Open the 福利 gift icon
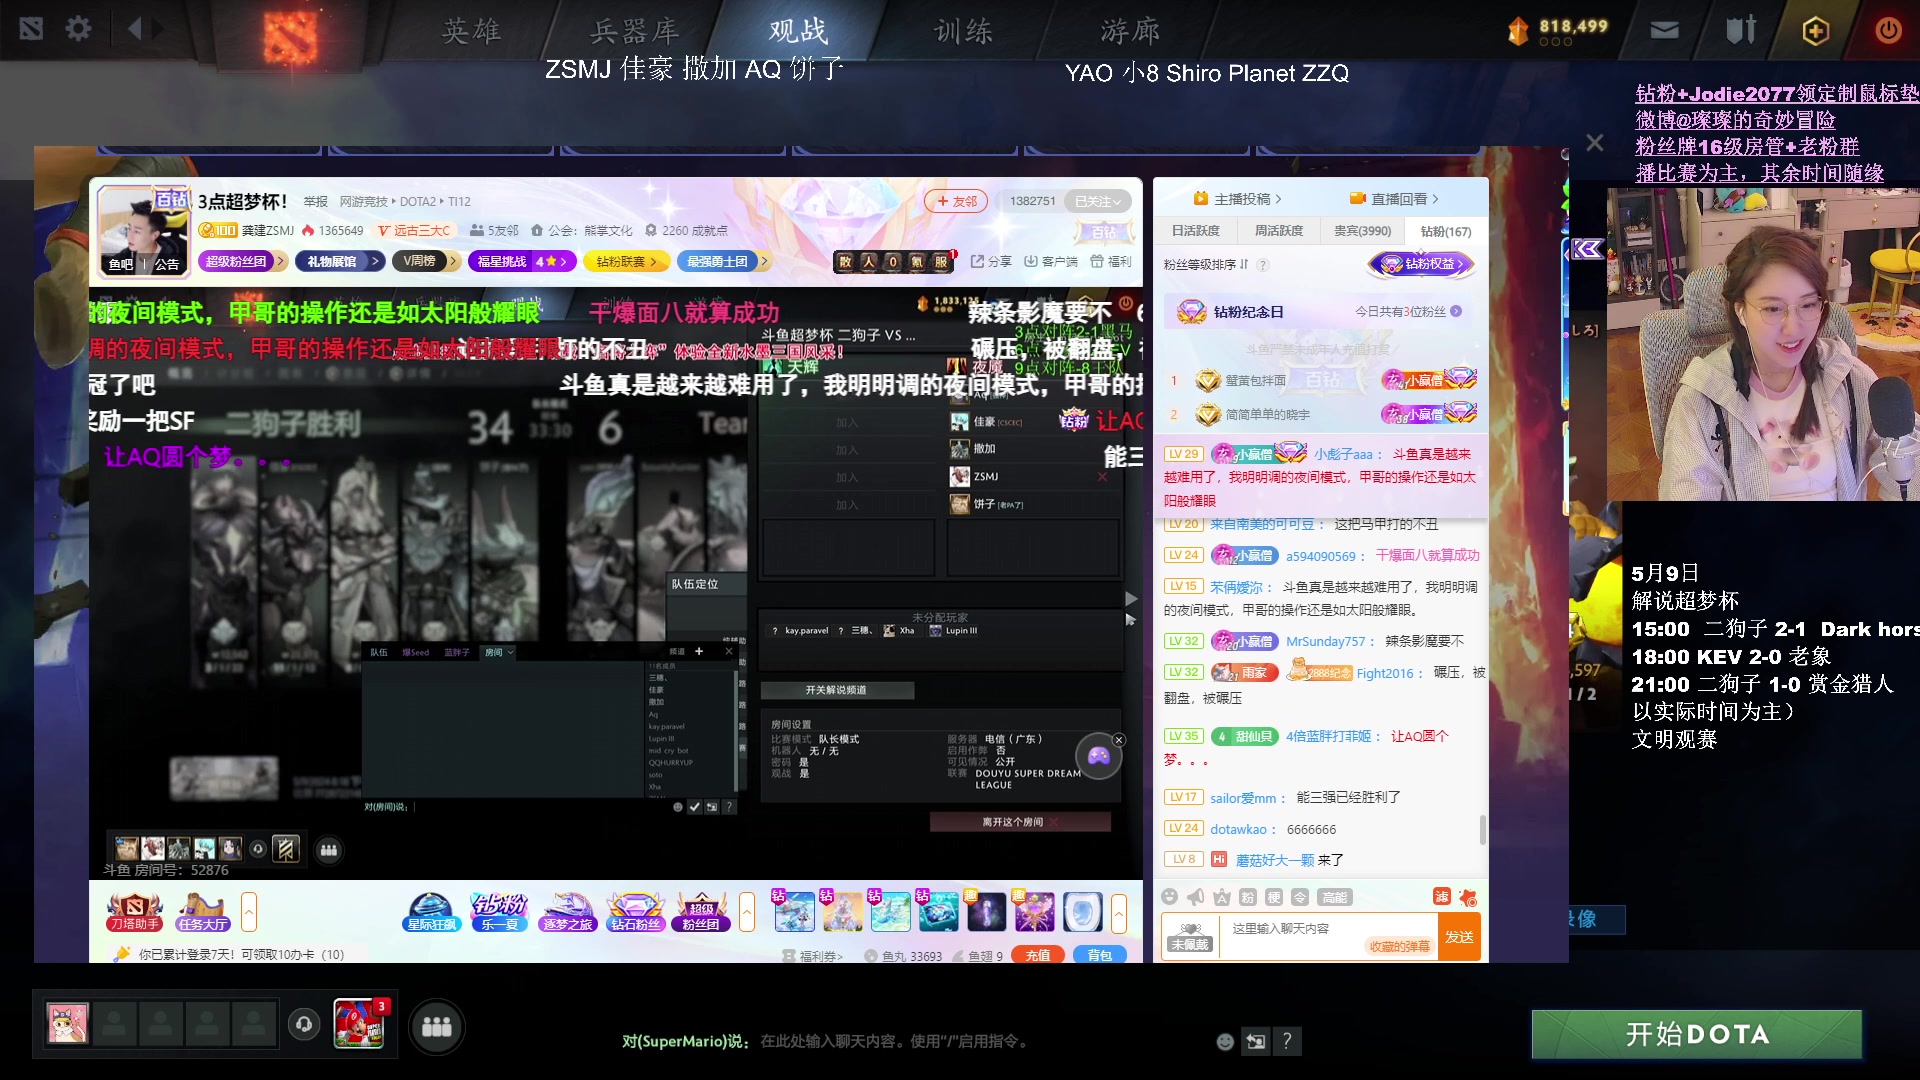This screenshot has width=1920, height=1080. coord(1111,261)
